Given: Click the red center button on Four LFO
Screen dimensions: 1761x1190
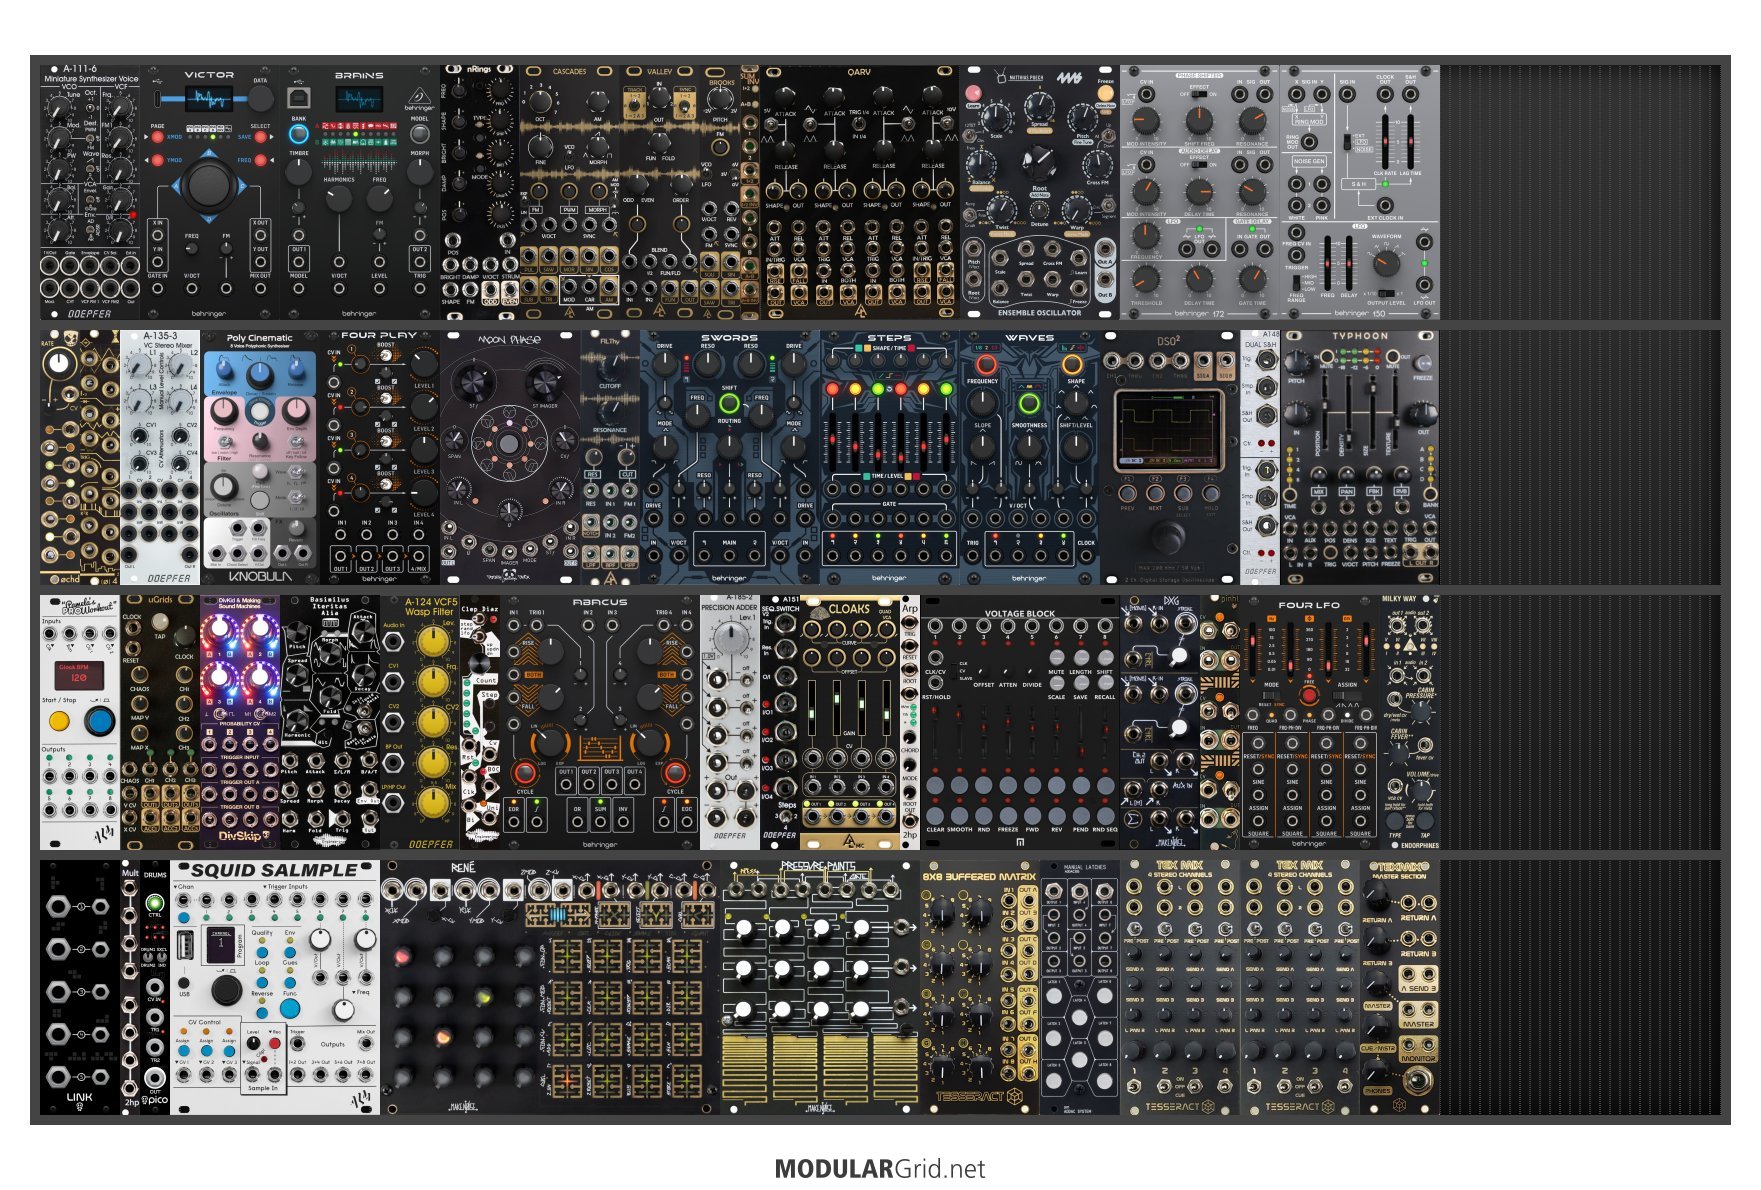Looking at the screenshot, I should (1308, 695).
